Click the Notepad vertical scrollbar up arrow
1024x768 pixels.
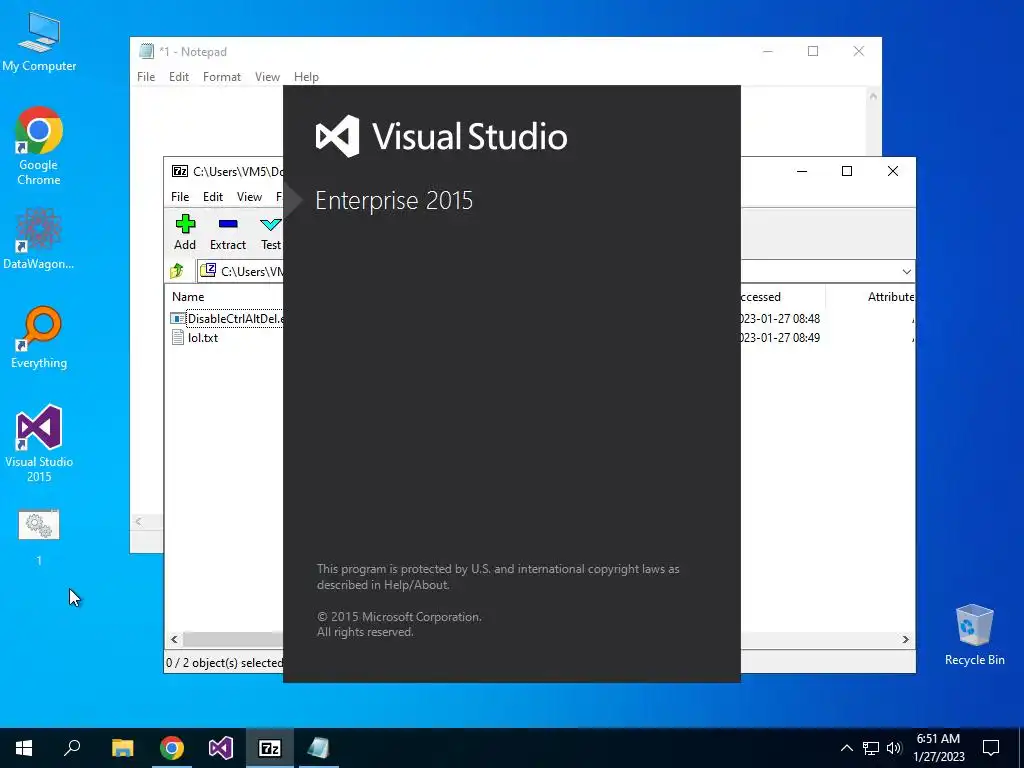[873, 96]
